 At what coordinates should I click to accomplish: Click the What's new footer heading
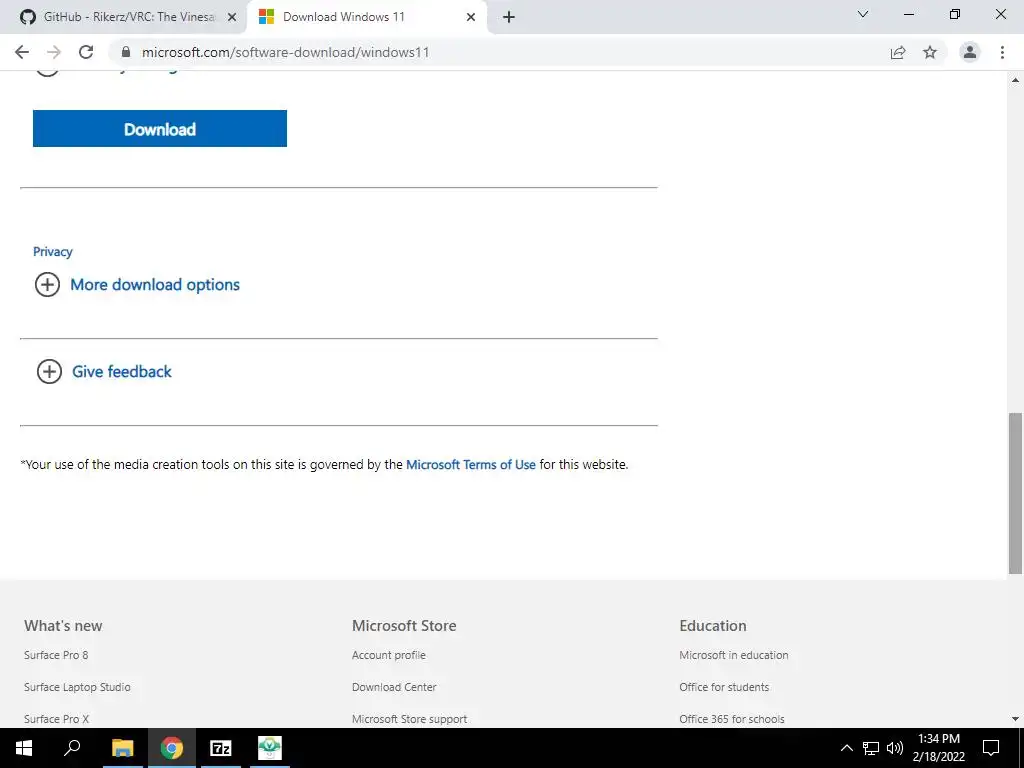tap(63, 626)
